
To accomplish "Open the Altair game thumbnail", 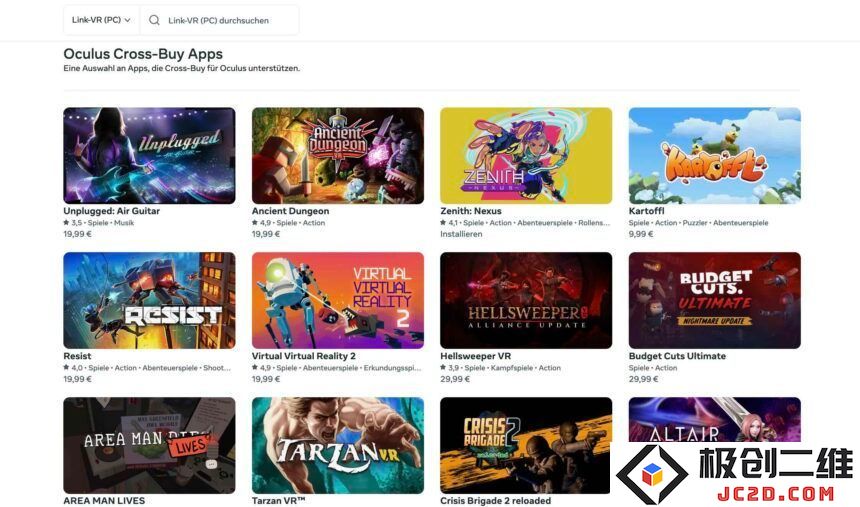I will pos(715,420).
